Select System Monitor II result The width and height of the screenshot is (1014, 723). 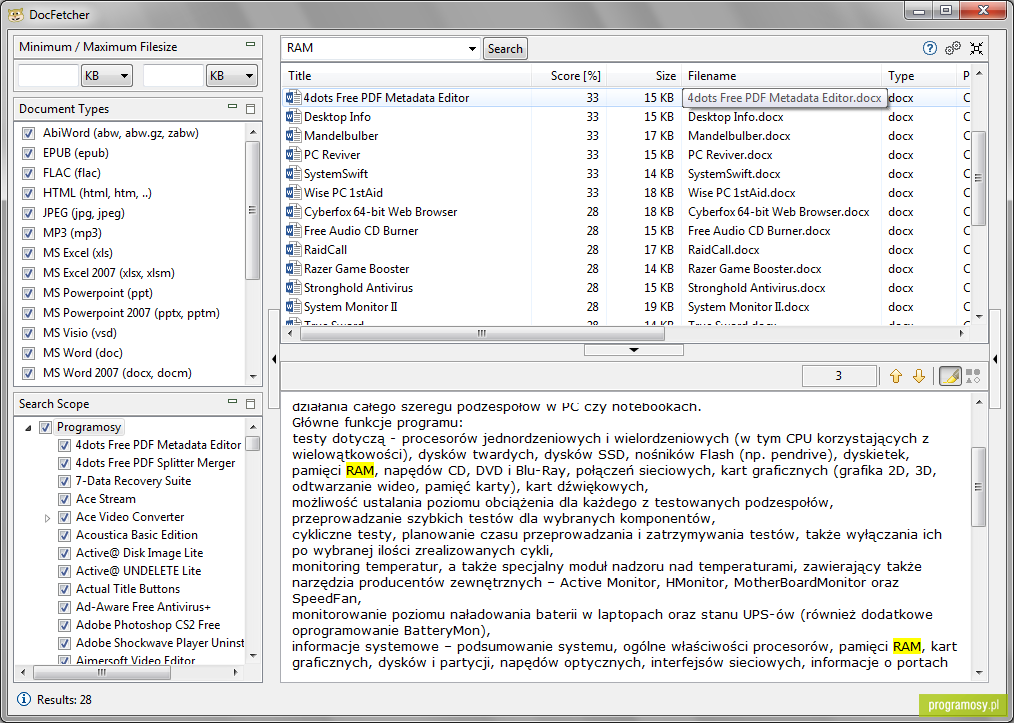click(x=625, y=307)
